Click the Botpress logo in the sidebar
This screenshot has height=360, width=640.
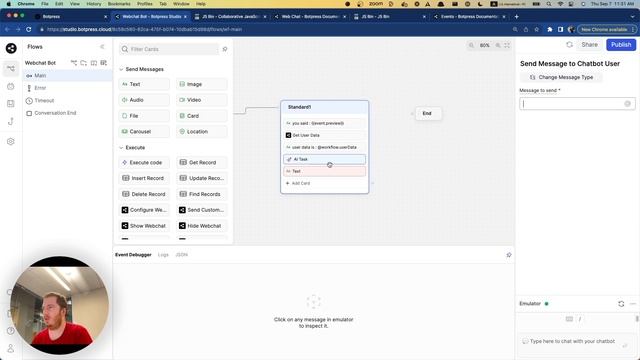coord(11,48)
